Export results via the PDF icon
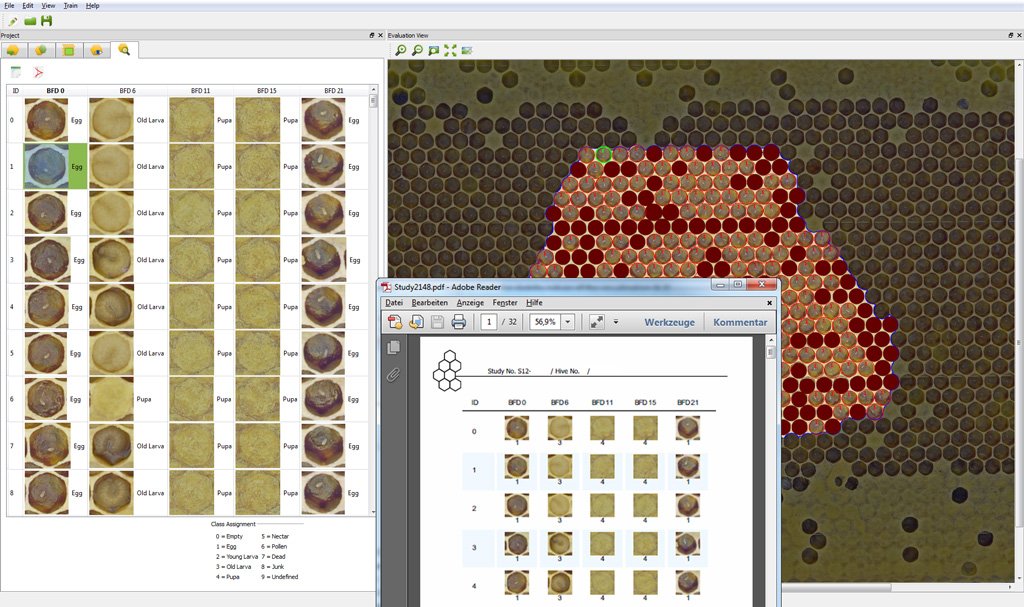Screen dimensions: 1024x607 (x=39, y=72)
